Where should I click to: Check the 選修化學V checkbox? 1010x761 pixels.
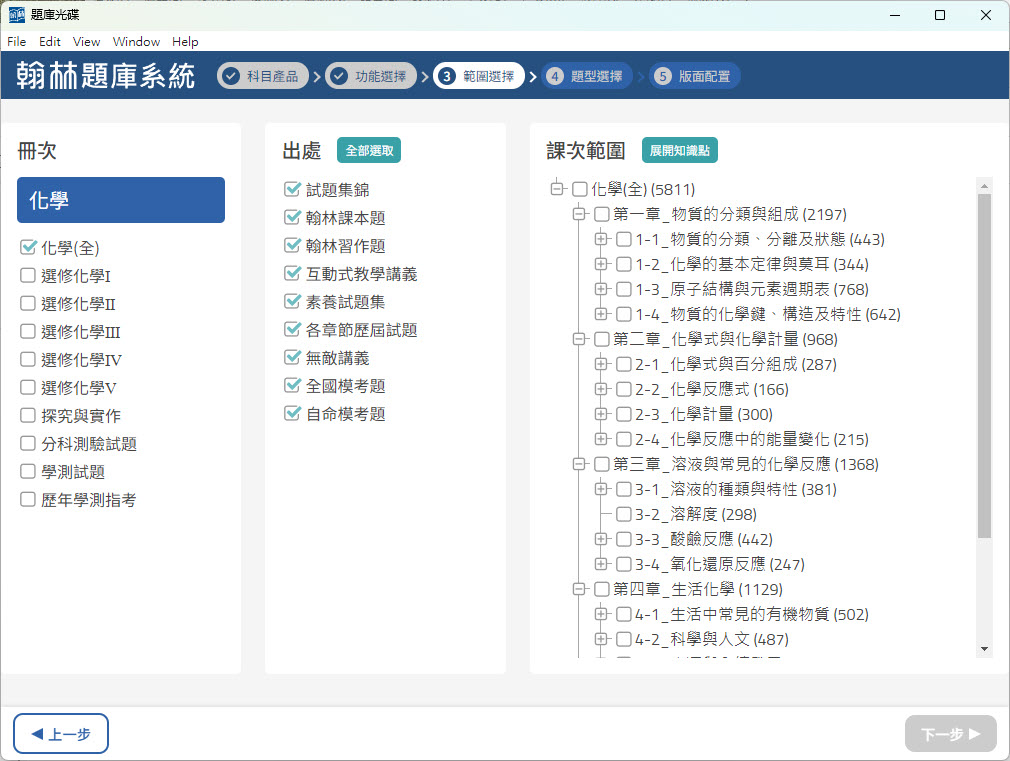click(28, 387)
